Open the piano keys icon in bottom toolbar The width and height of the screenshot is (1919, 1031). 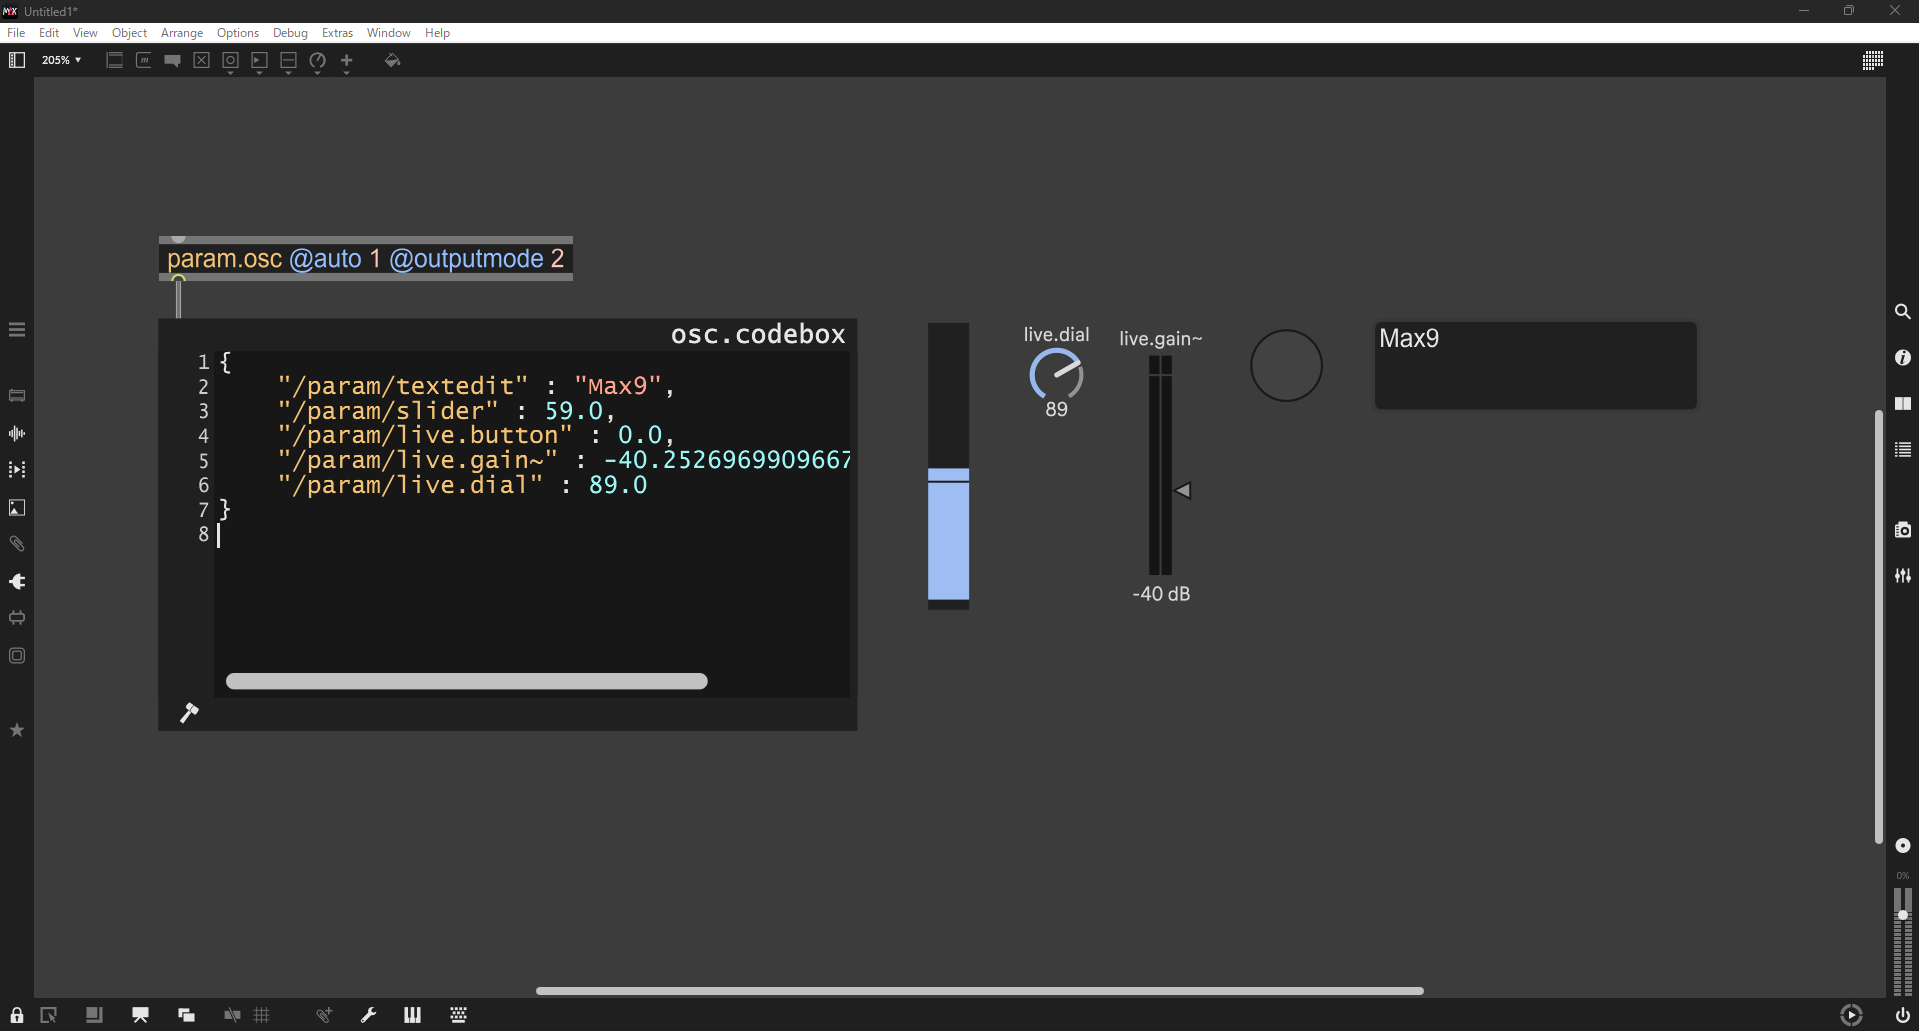[x=412, y=1015]
